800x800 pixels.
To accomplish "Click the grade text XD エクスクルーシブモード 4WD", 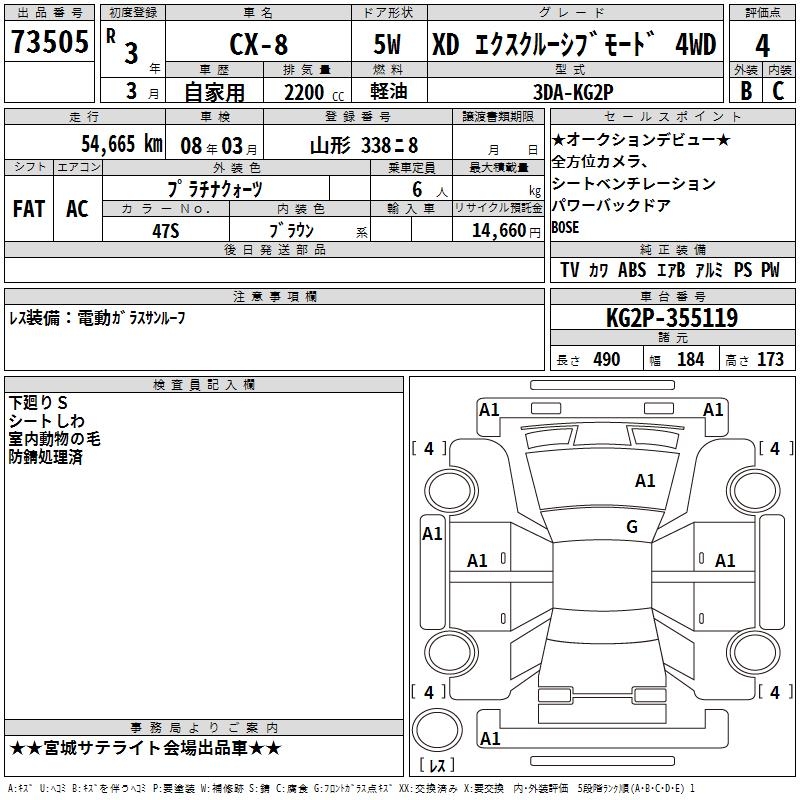I will [574, 44].
